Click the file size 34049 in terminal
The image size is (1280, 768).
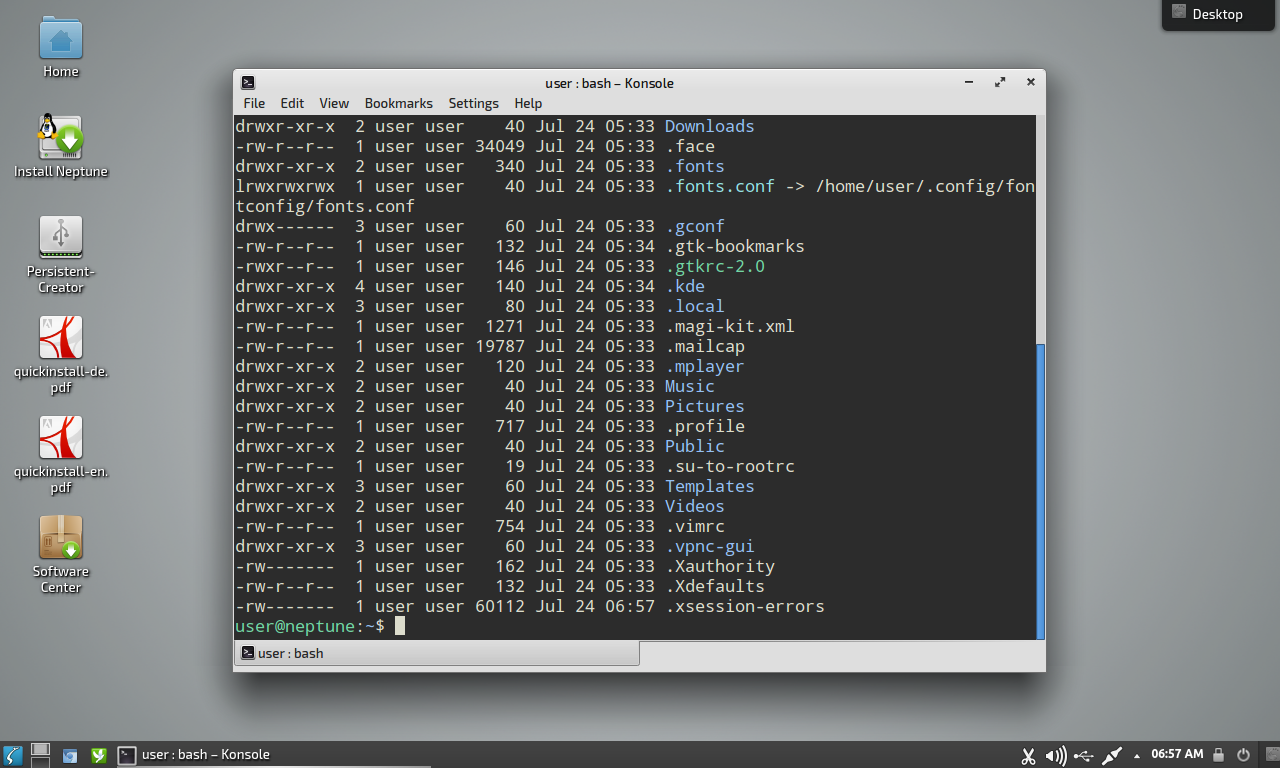coord(499,146)
